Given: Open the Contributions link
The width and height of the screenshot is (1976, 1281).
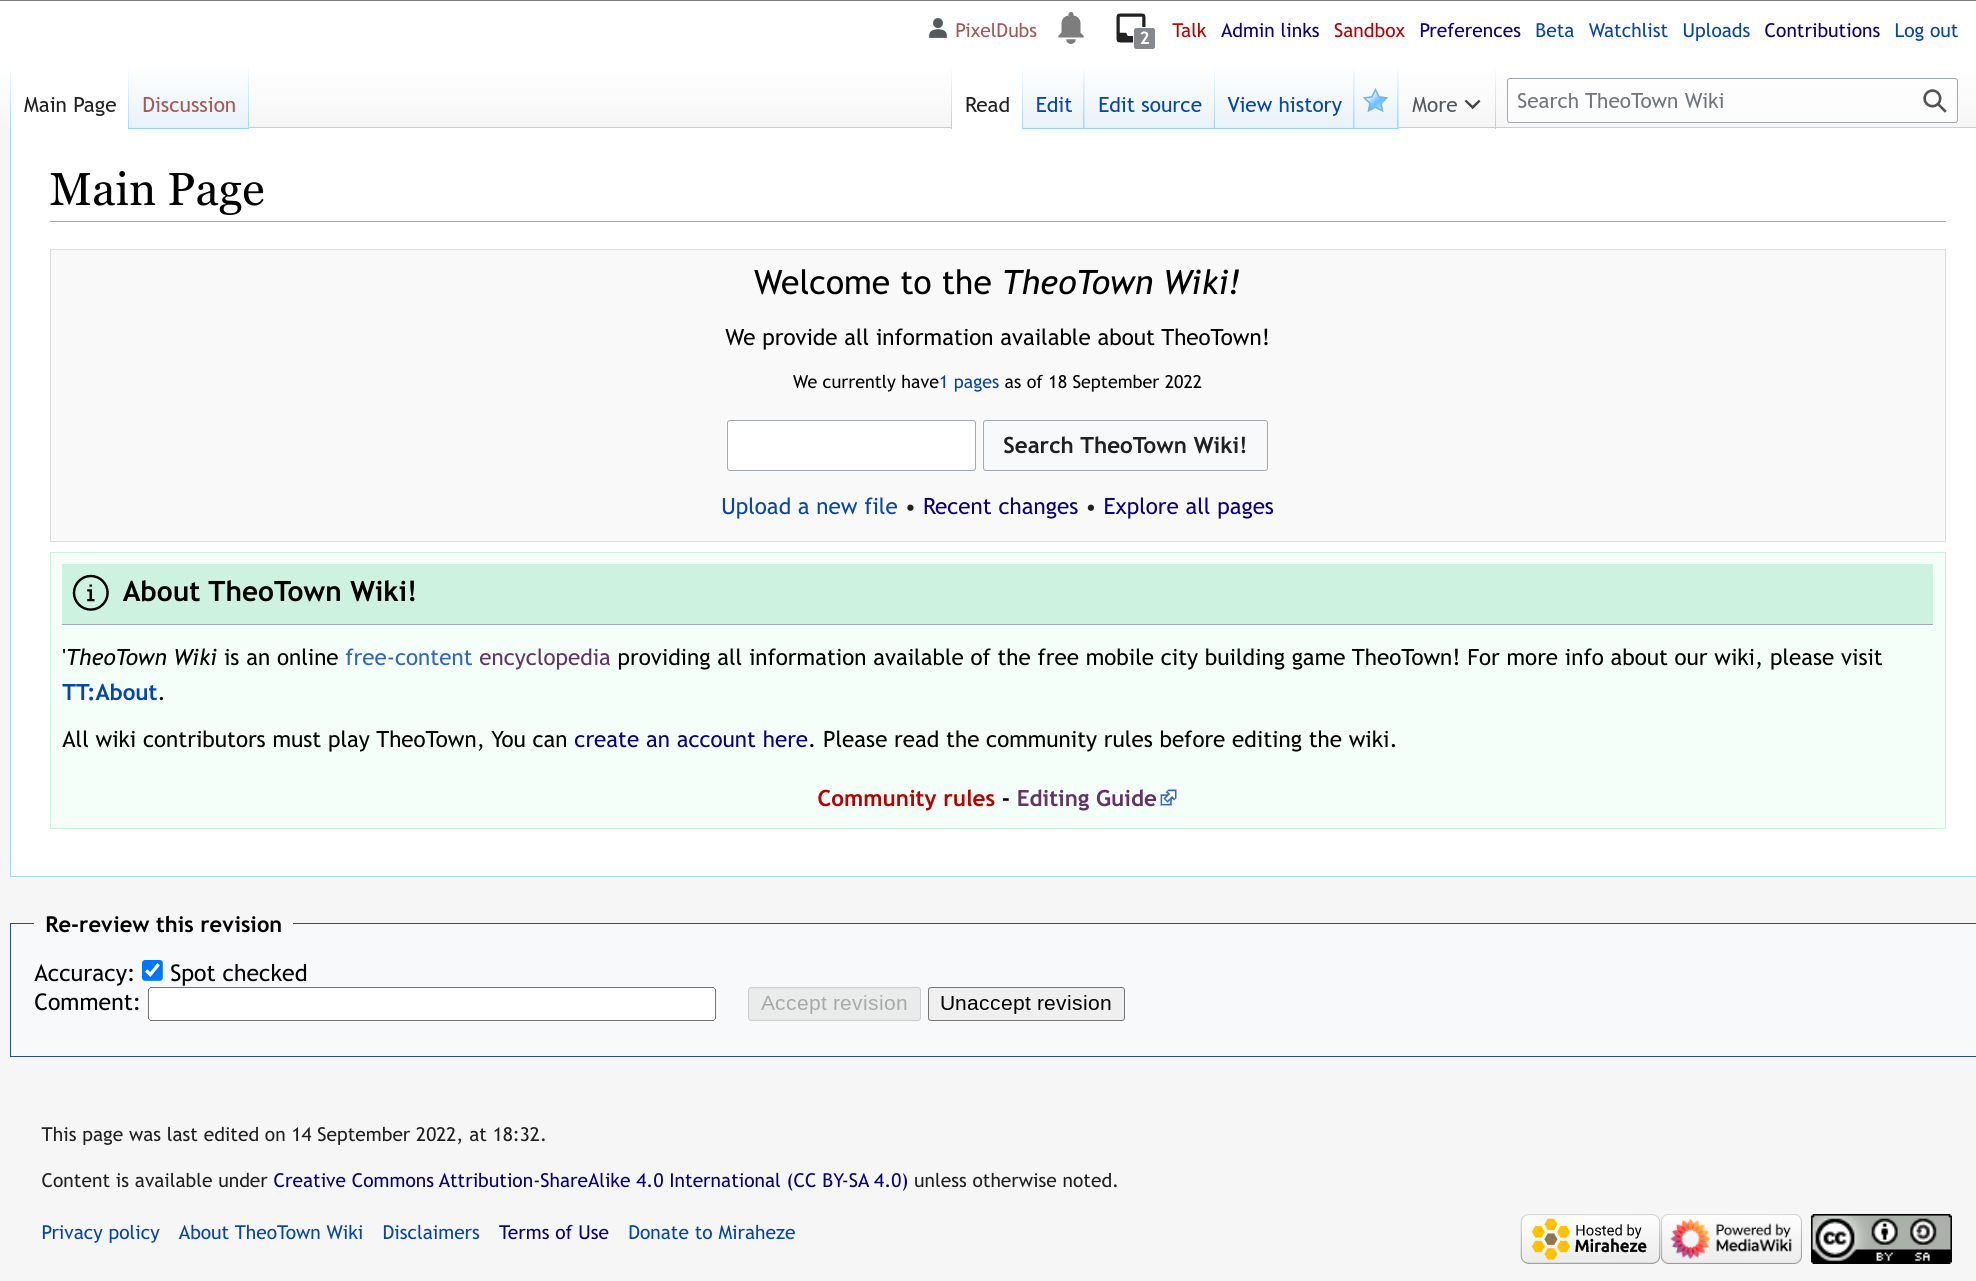Looking at the screenshot, I should [x=1822, y=31].
